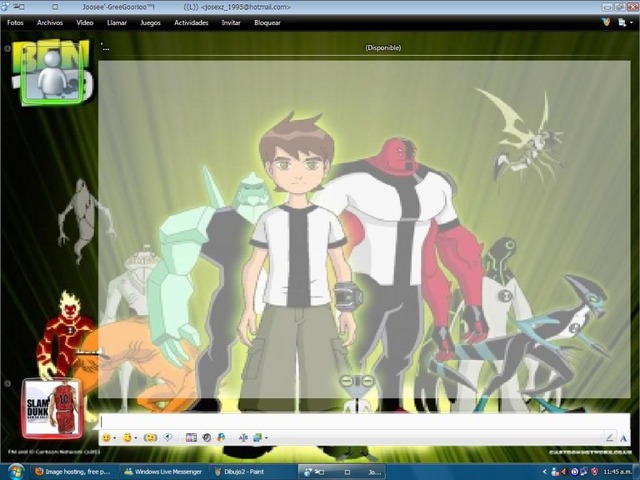The height and width of the screenshot is (480, 640).
Task: Click the Messenger buddy tray icon
Action: [x=554, y=472]
